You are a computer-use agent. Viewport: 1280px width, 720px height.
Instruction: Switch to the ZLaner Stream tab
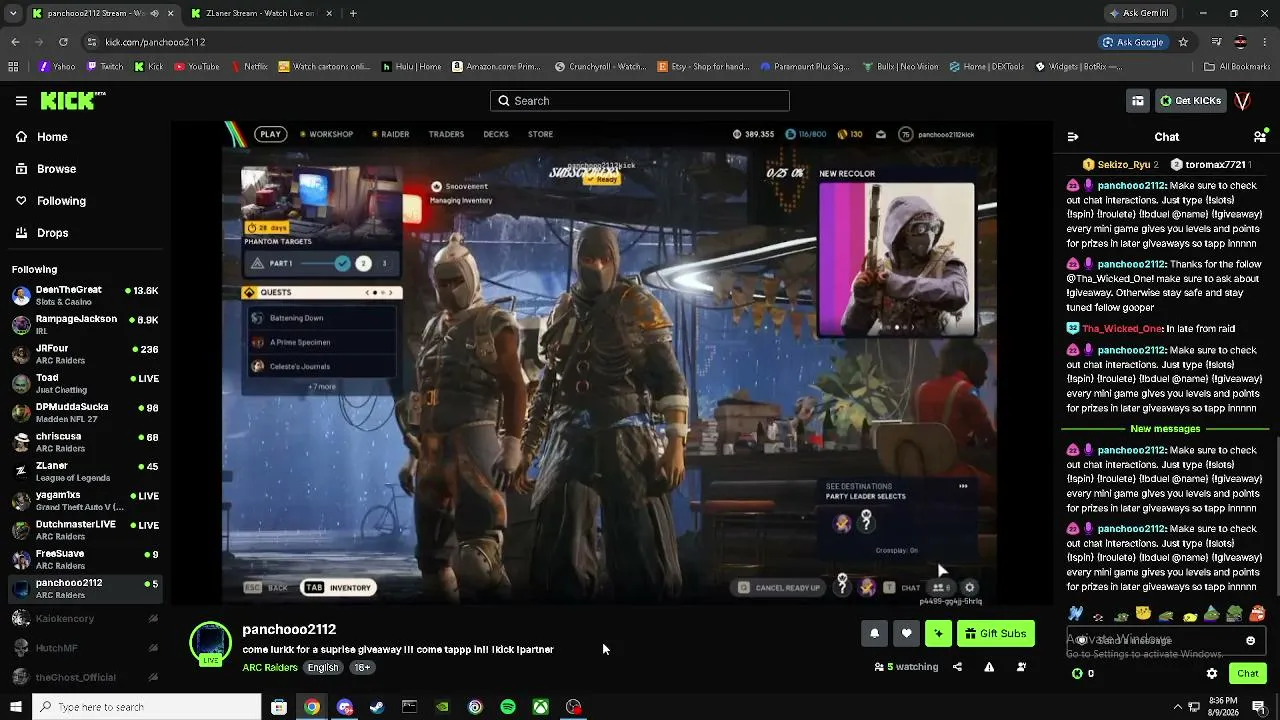(260, 13)
